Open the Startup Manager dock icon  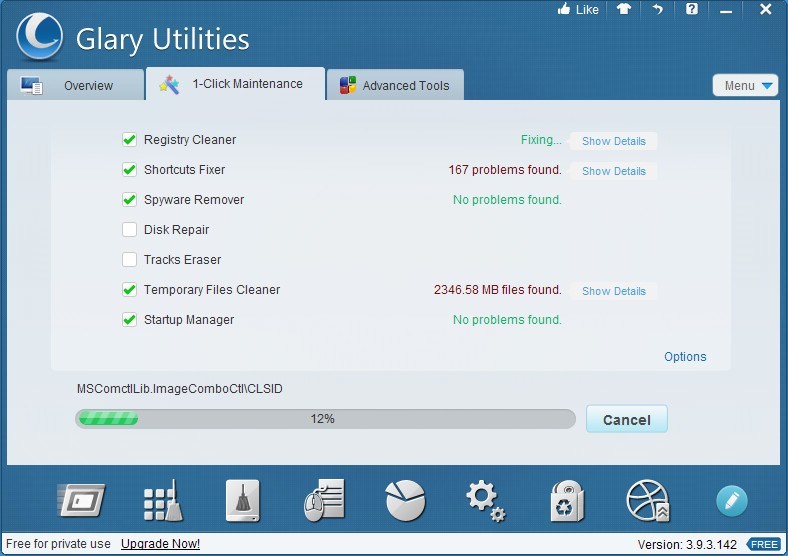[x=81, y=501]
